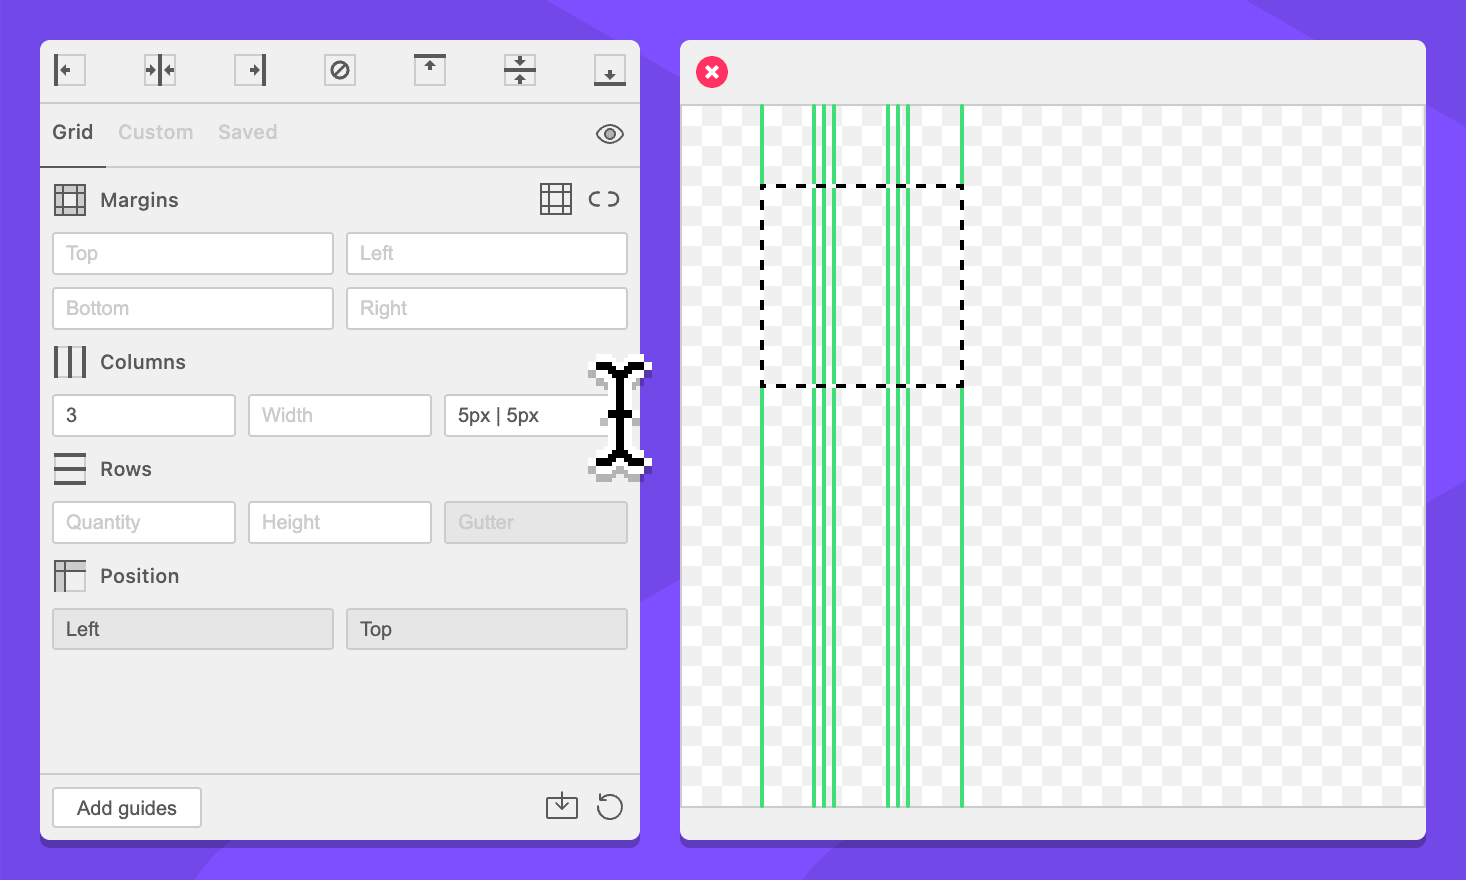Viewport: 1466px width, 880px height.
Task: Add guide to top edge icon
Action: coord(430,70)
